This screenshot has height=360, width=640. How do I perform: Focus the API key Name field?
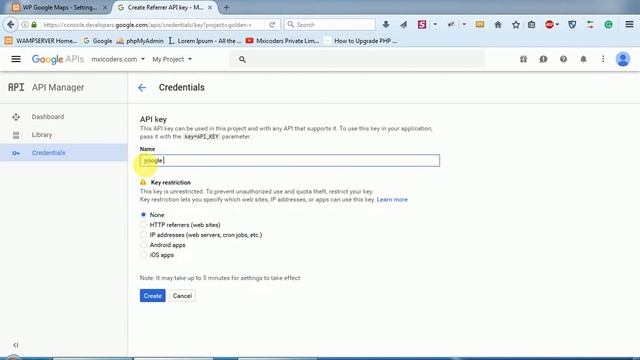[x=290, y=160]
